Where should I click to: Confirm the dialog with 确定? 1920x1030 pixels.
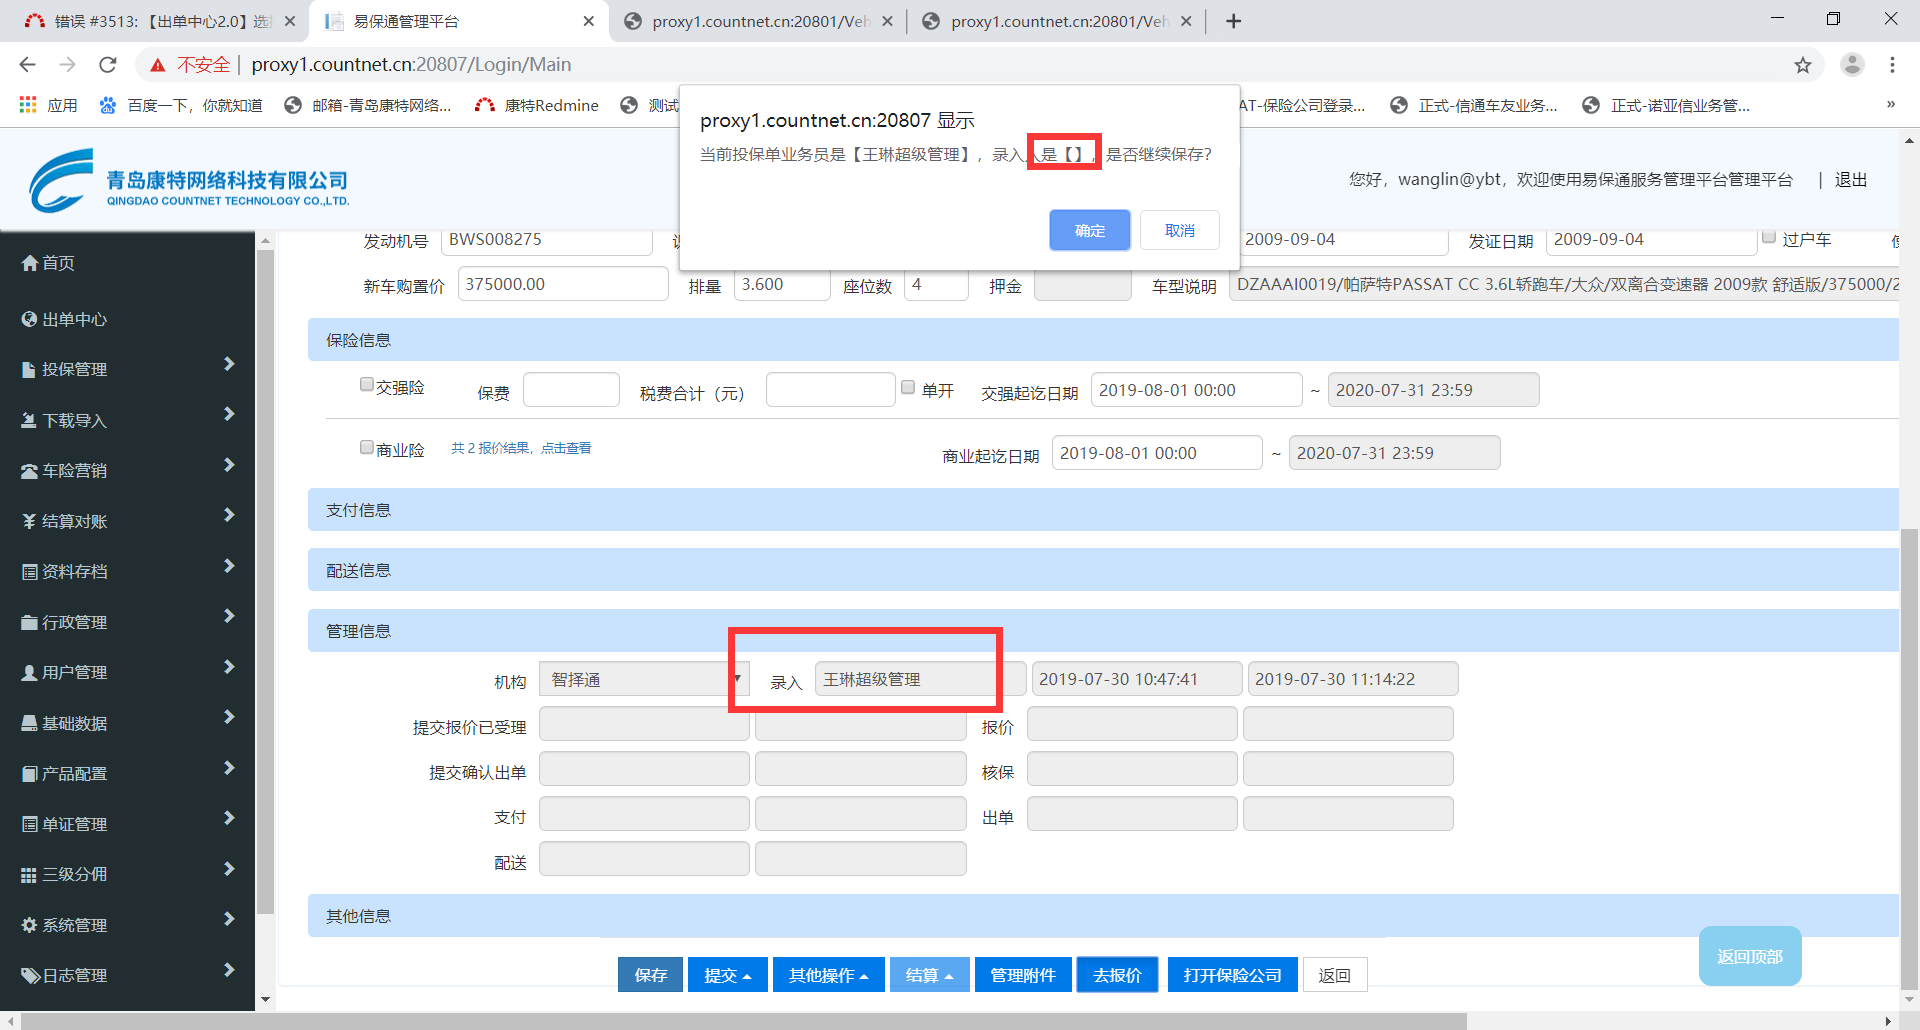point(1089,230)
